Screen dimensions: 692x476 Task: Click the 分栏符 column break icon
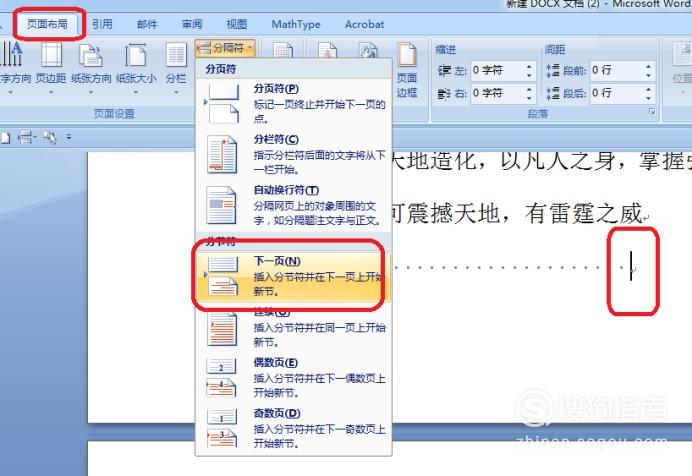(x=222, y=154)
